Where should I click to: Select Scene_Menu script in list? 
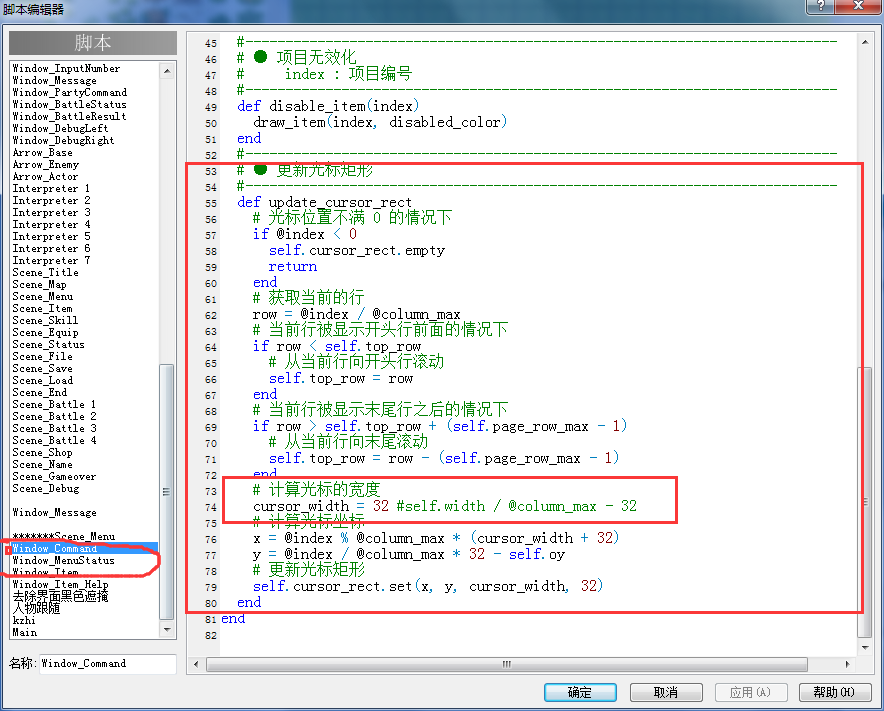point(43,296)
